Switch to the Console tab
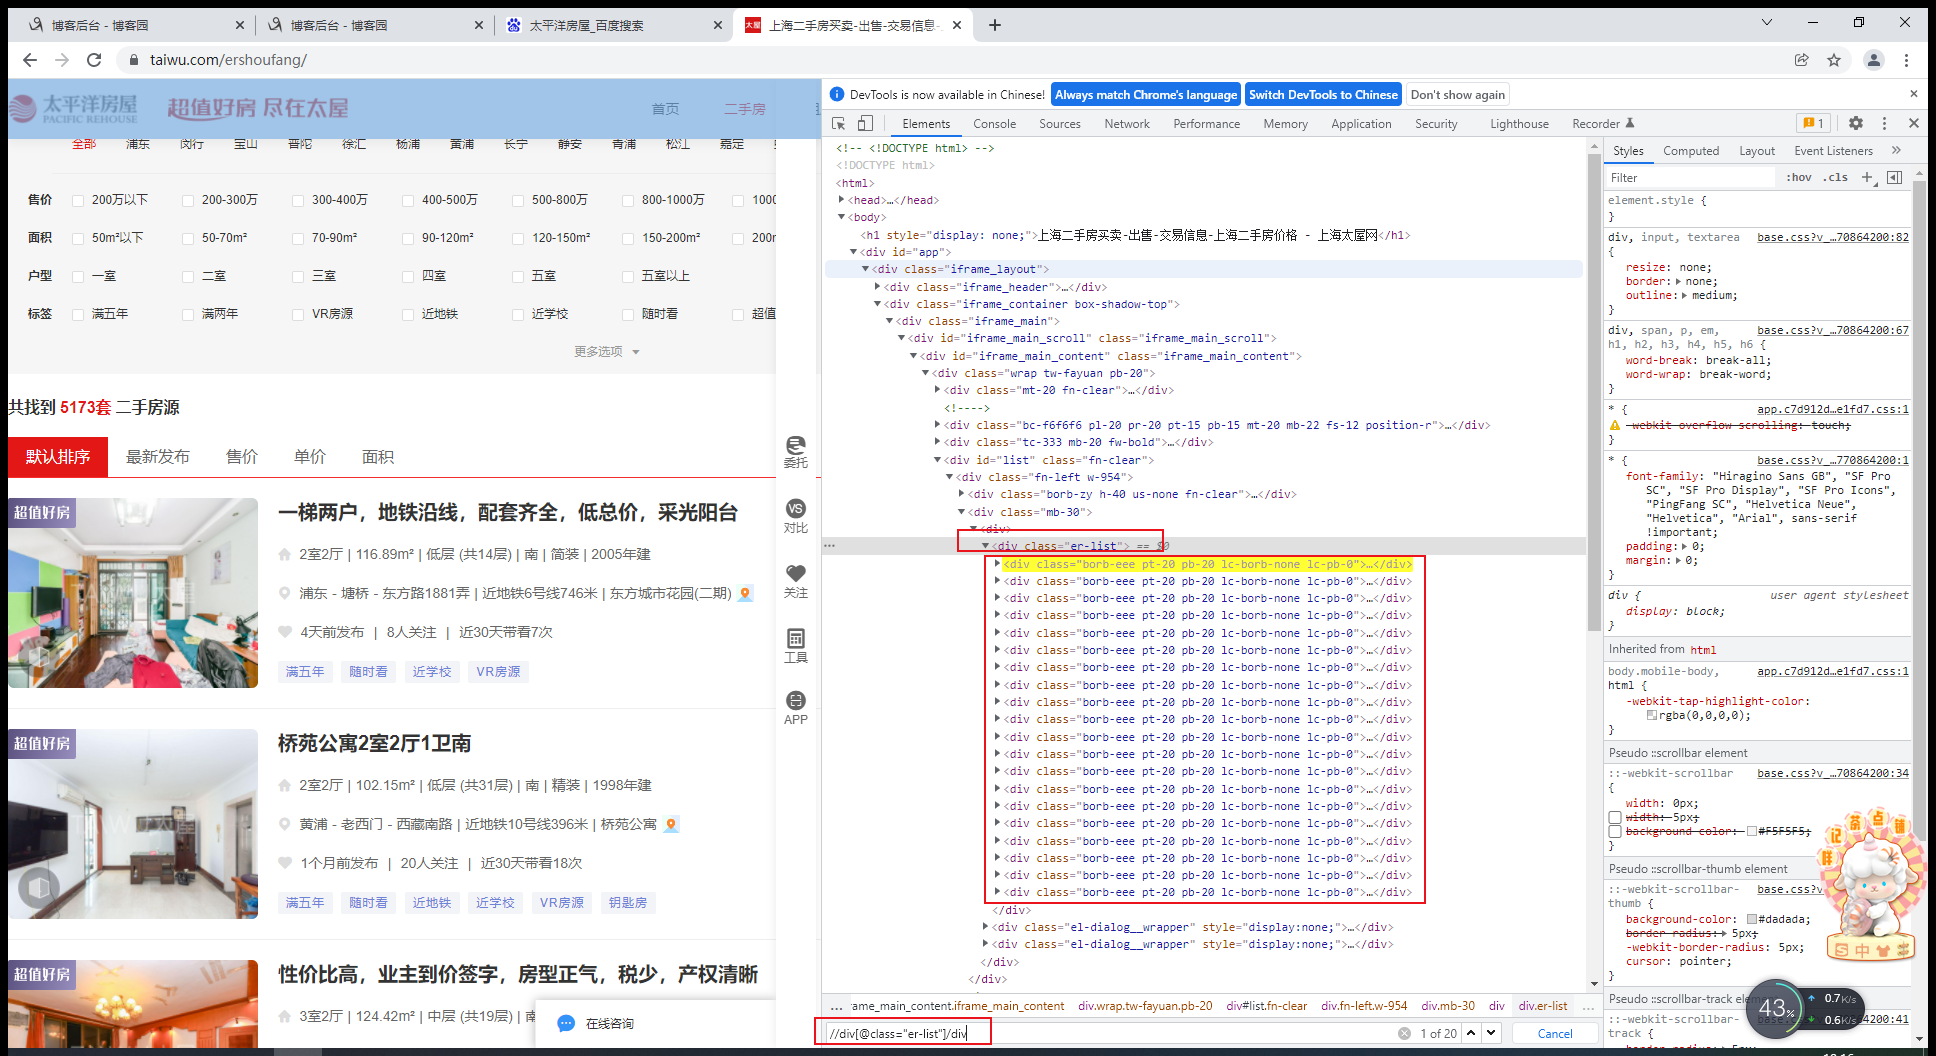The height and width of the screenshot is (1056, 1936). point(994,124)
